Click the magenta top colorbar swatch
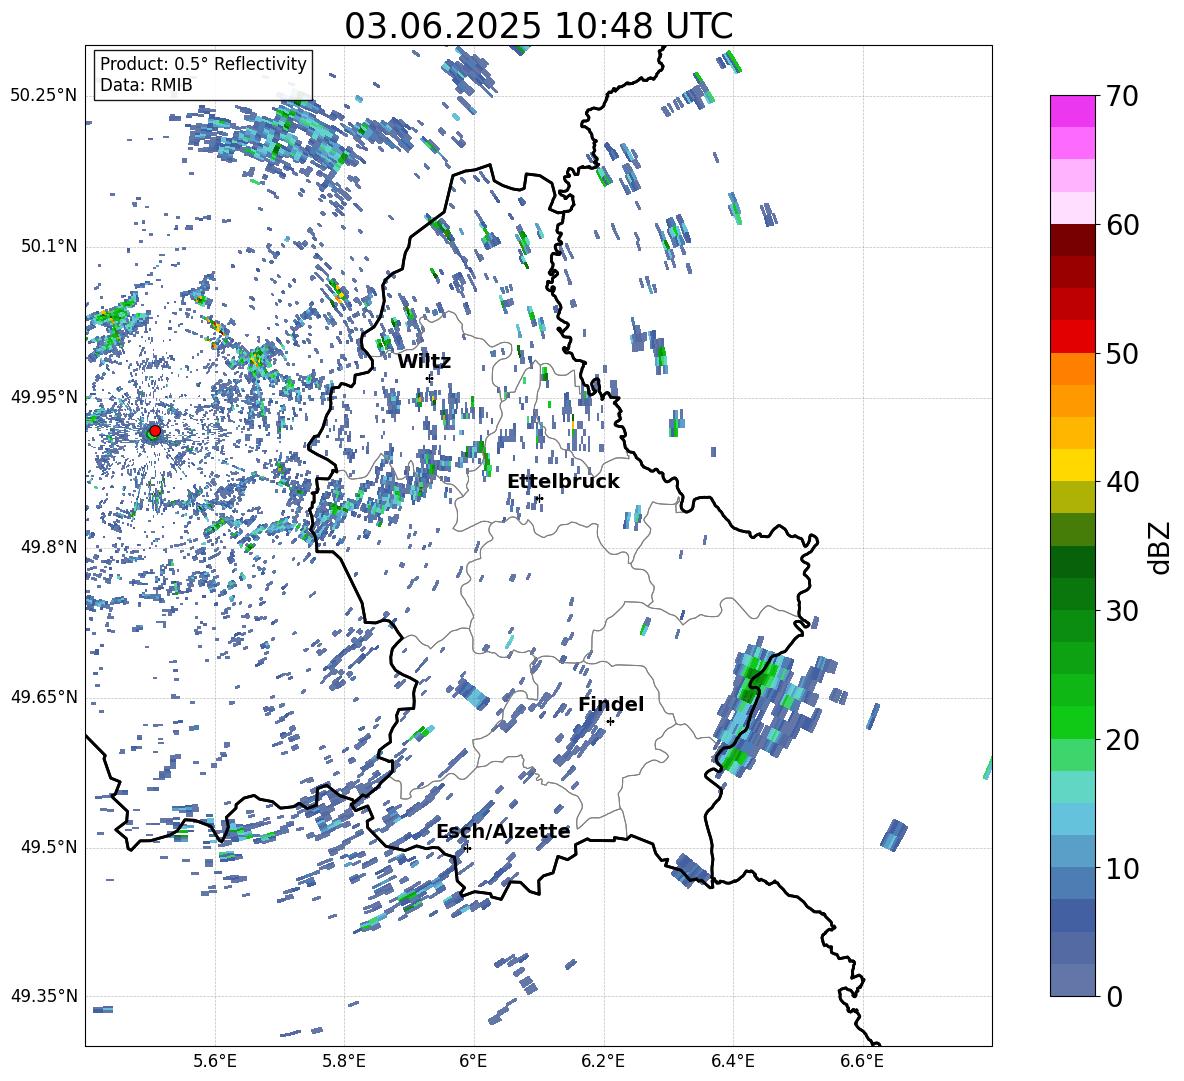This screenshot has width=1184, height=1081. pyautogui.click(x=1072, y=111)
